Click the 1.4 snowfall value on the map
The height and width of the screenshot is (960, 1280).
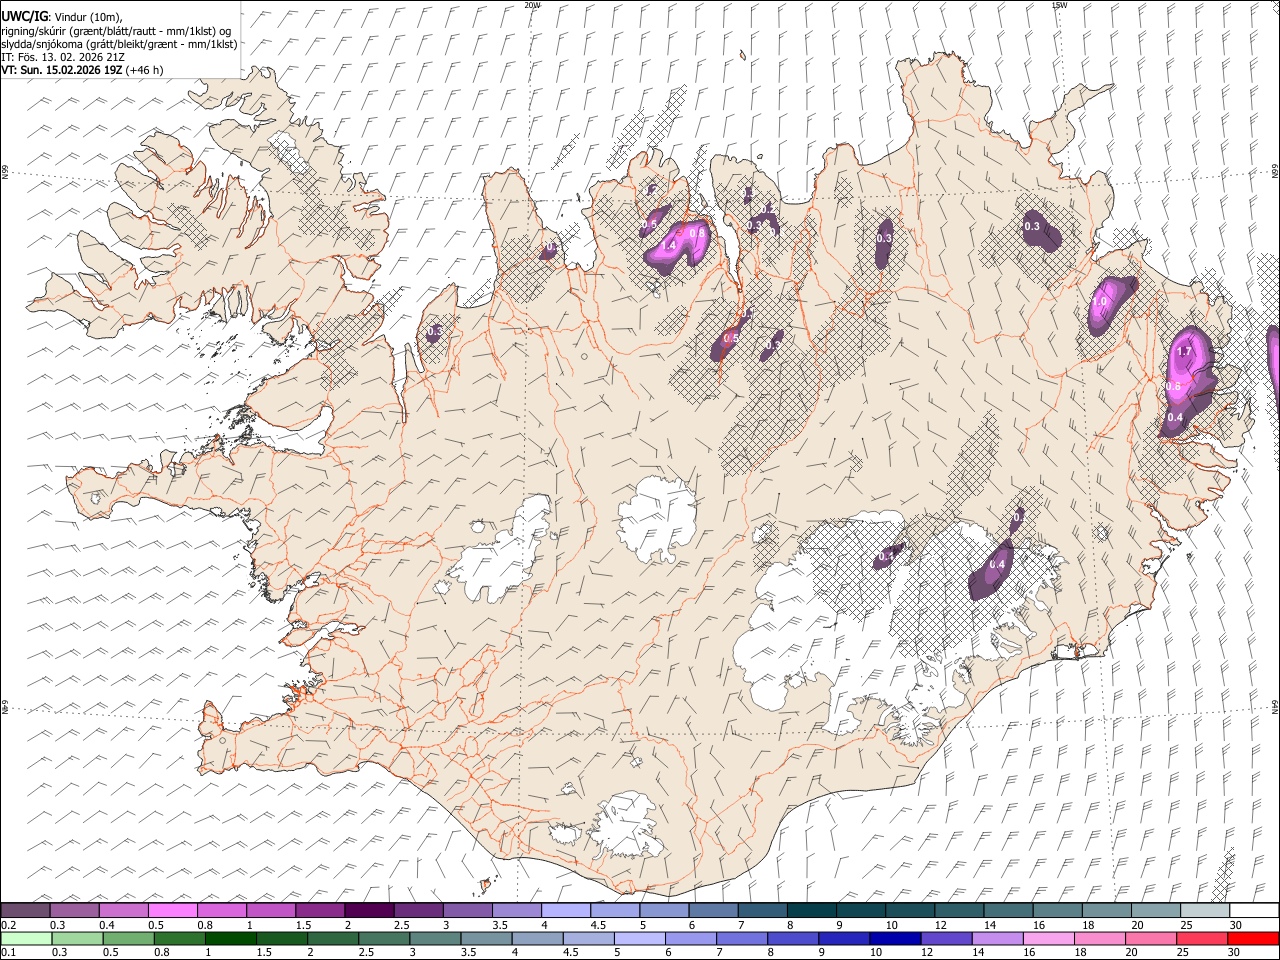pos(669,246)
